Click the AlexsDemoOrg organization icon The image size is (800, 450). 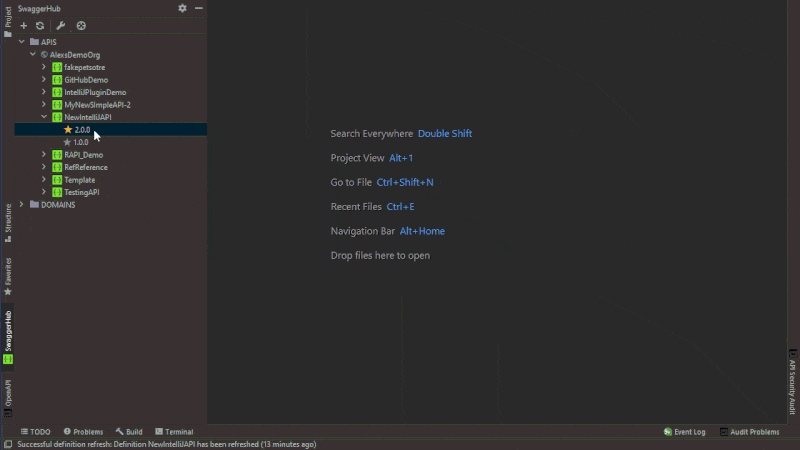(44, 55)
